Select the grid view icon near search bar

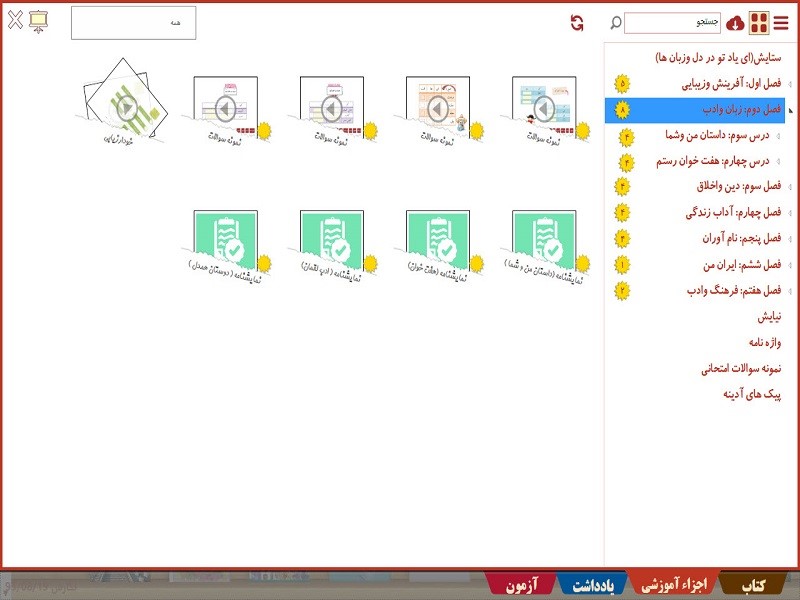click(x=759, y=23)
